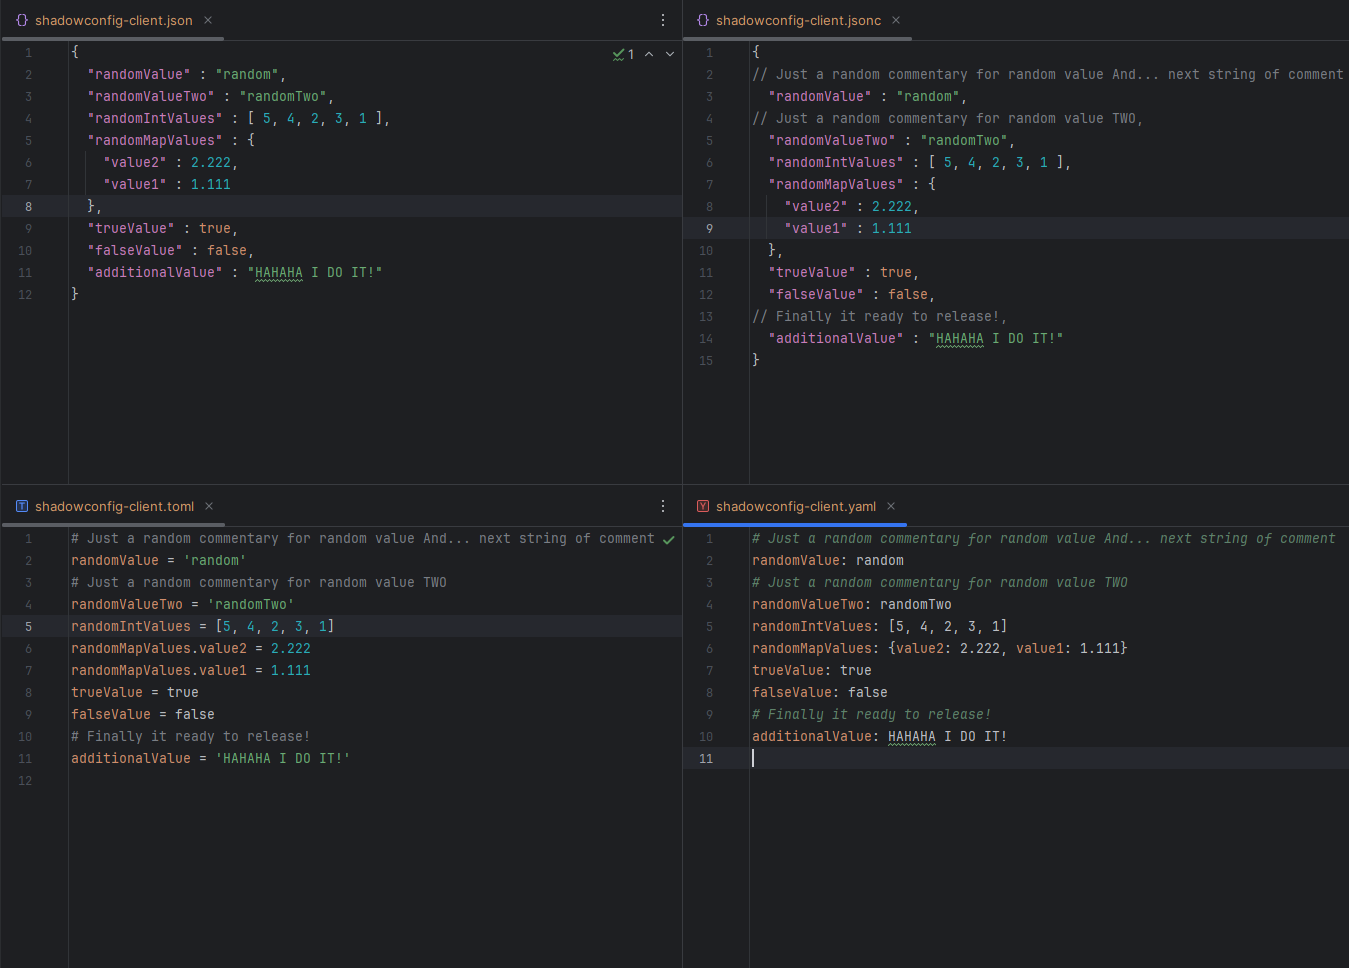This screenshot has width=1349, height=968.
Task: Close the shadowconfig-client.yaml tab
Action: pyautogui.click(x=891, y=506)
